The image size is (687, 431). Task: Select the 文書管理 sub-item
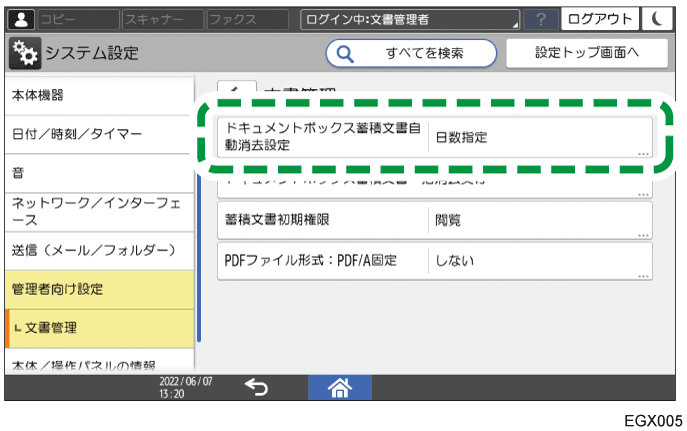coord(99,329)
